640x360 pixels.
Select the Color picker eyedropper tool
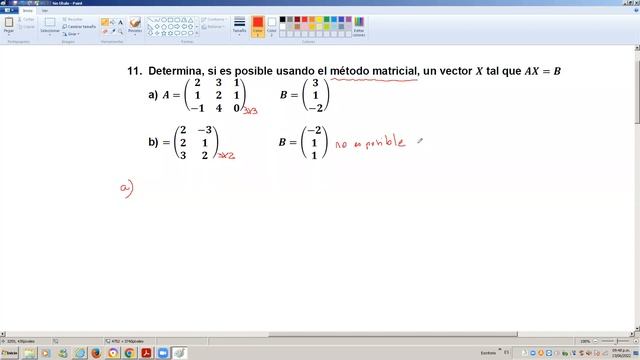tap(113, 31)
